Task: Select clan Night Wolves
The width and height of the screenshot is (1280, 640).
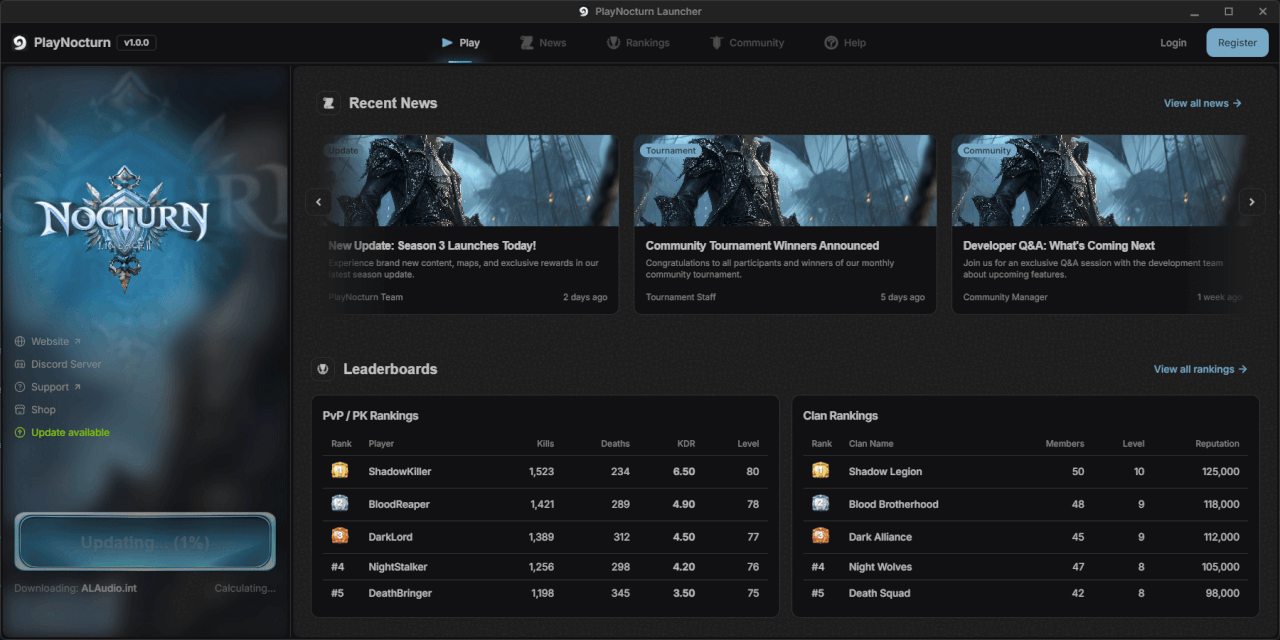Action: [x=880, y=567]
